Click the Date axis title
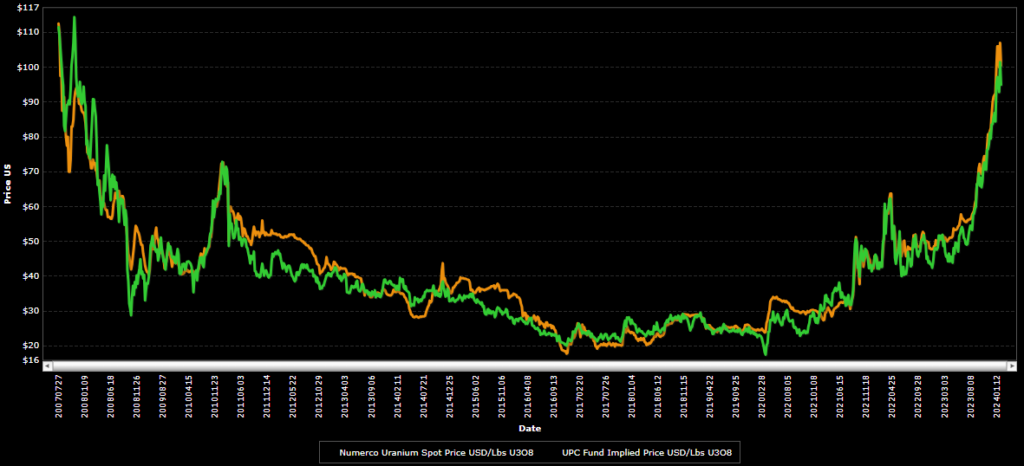This screenshot has height=466, width=1024. [530, 429]
